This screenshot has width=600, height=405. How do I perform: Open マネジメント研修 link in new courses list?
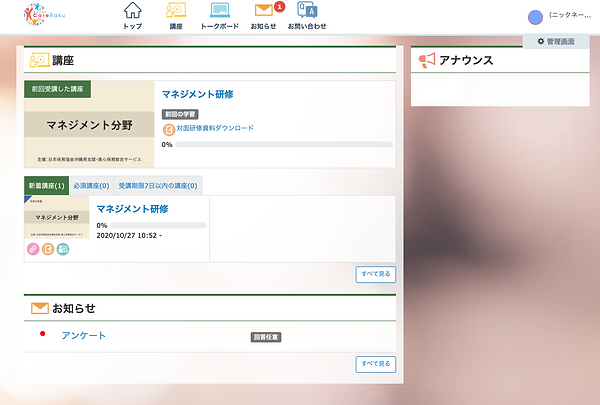[132, 209]
